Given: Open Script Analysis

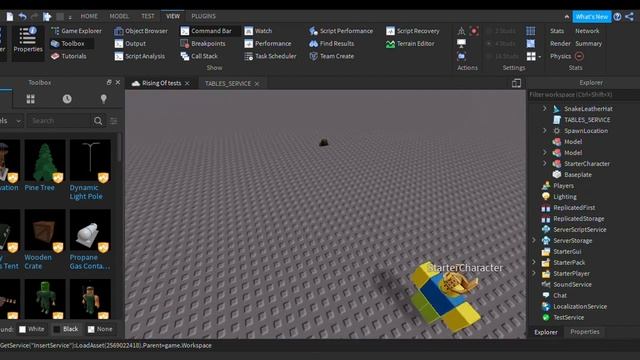Looking at the screenshot, I should tap(140, 56).
